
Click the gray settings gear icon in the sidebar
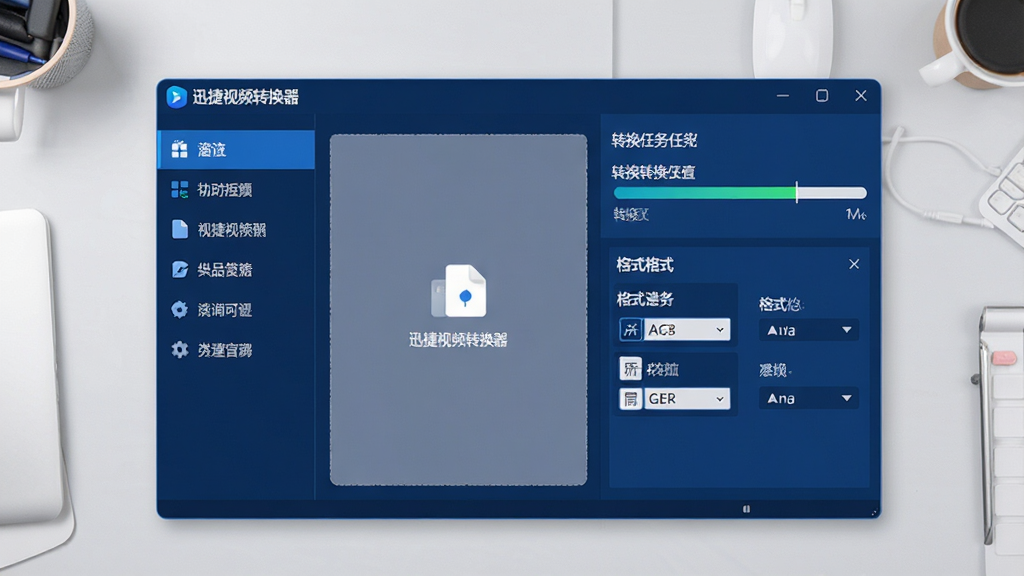(180, 350)
